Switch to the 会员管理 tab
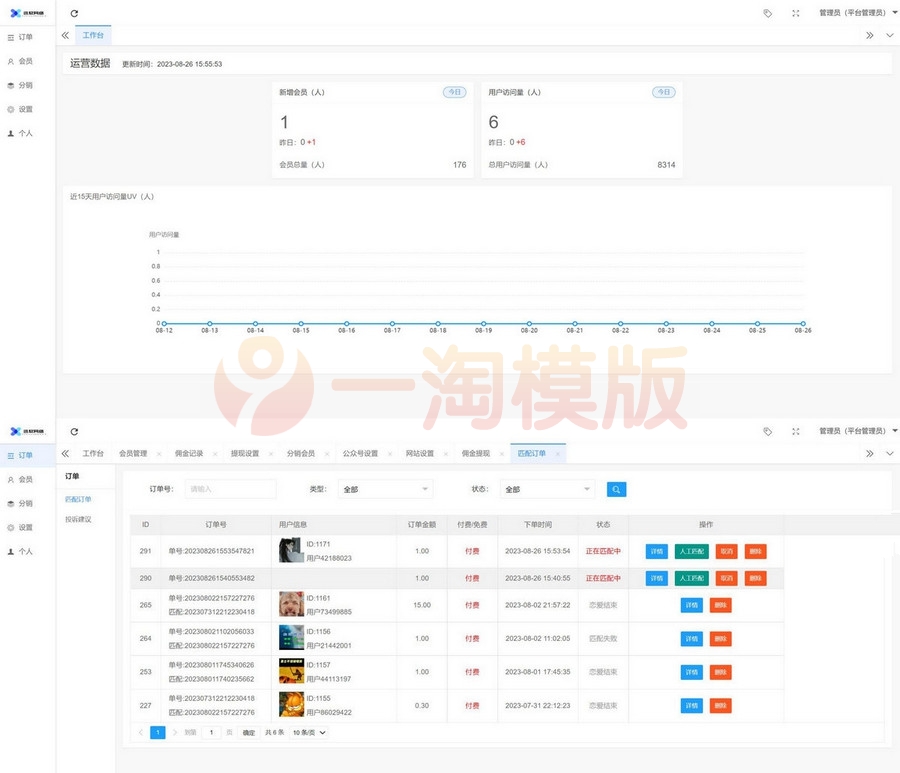Viewport: 900px width, 773px height. point(133,454)
